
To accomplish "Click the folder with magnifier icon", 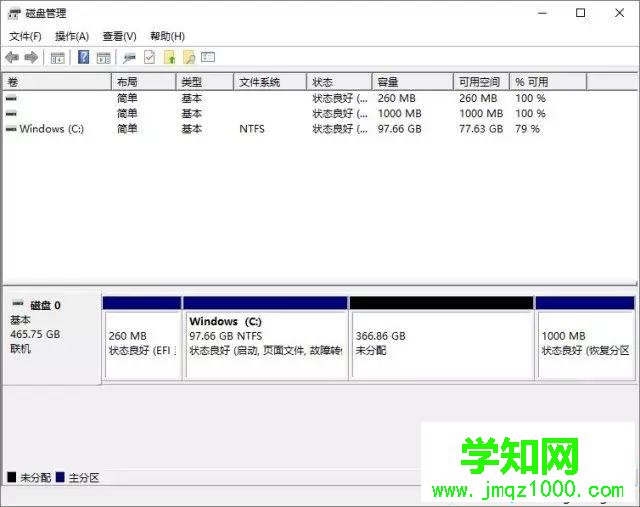I will [189, 57].
